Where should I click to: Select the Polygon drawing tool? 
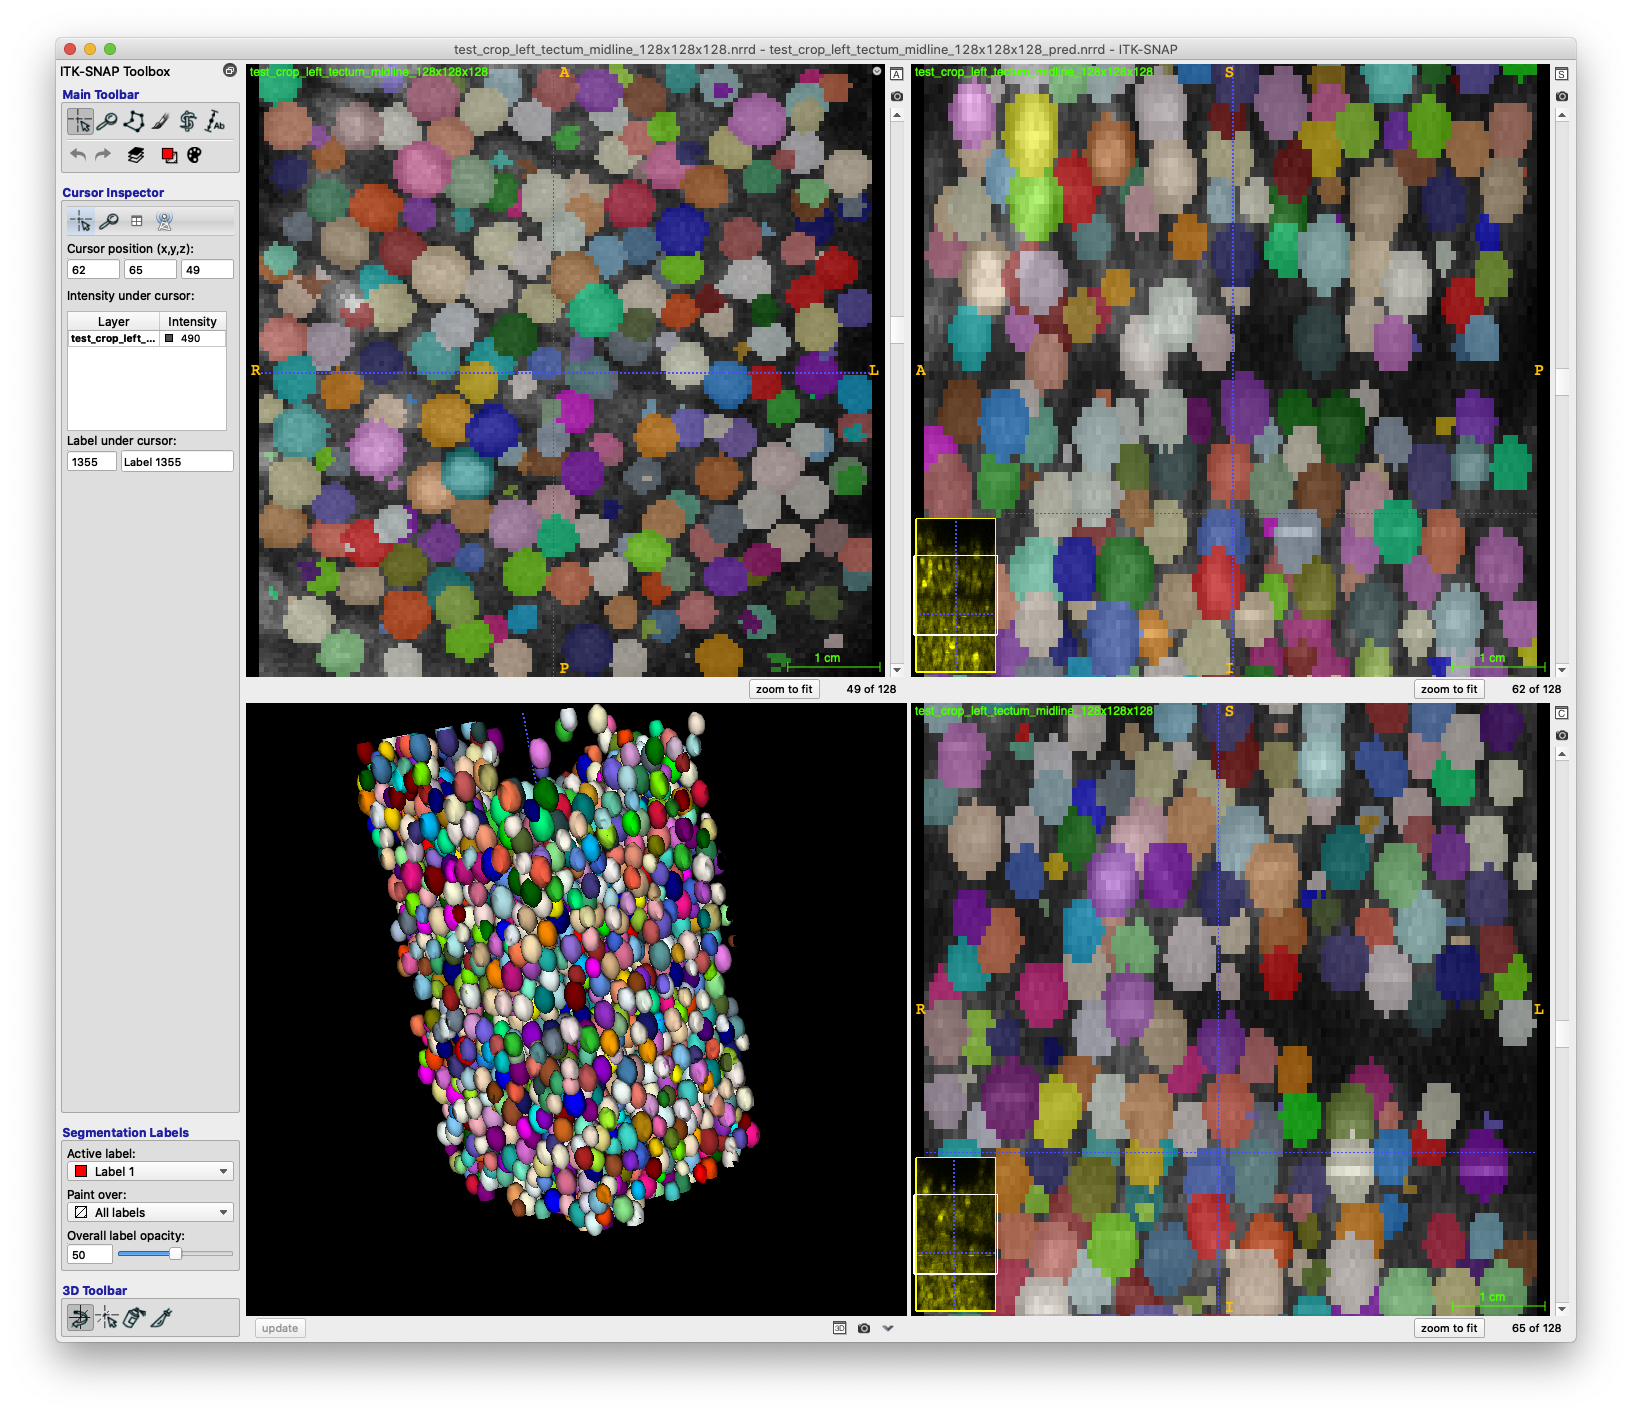(x=134, y=121)
